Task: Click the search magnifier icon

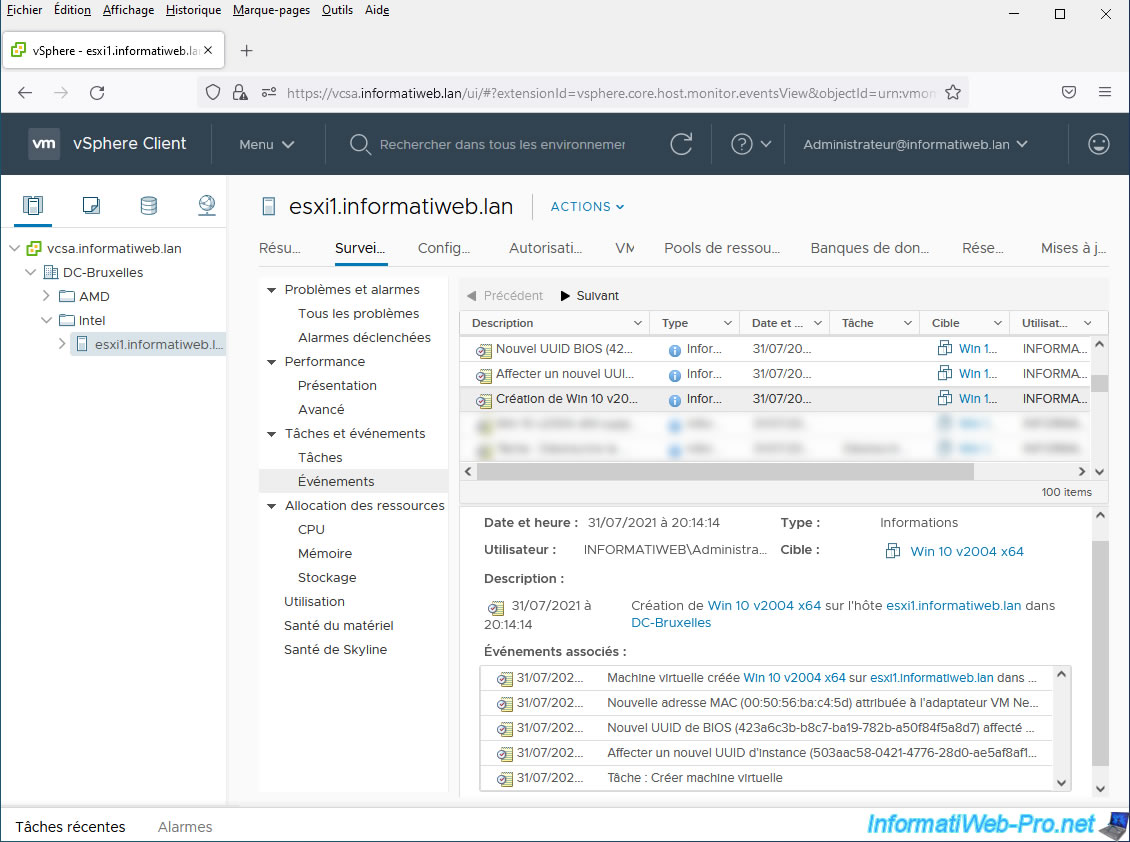Action: click(x=360, y=144)
